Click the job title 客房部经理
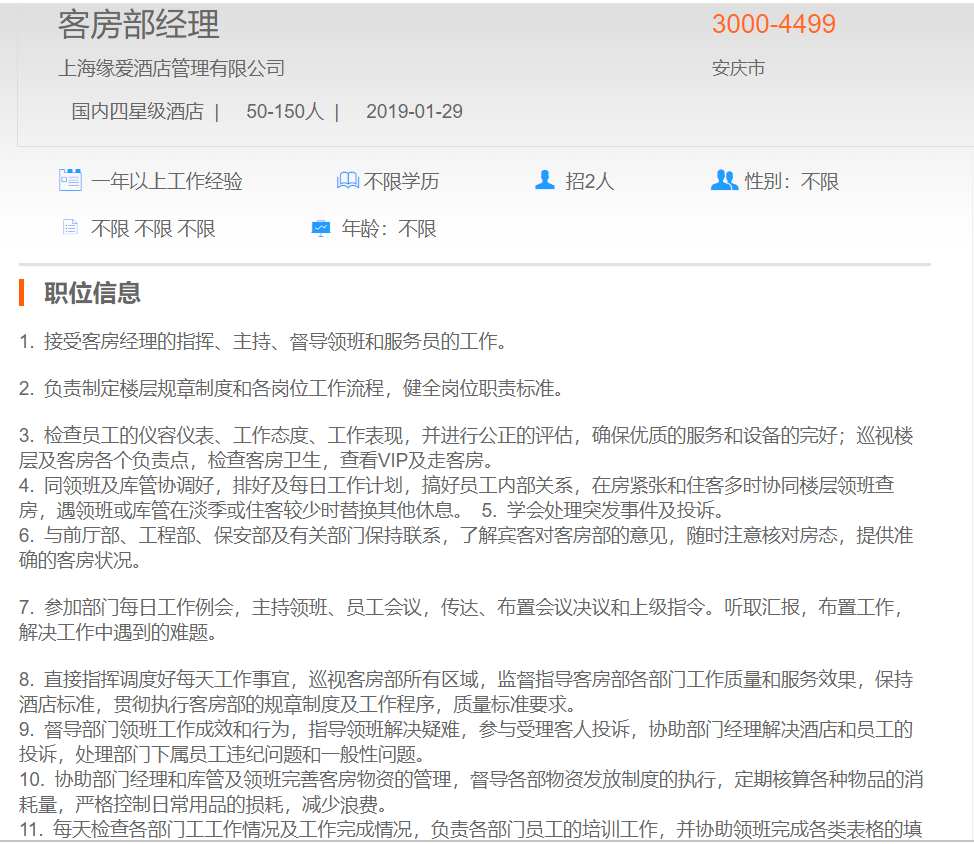The height and width of the screenshot is (844, 974). (x=138, y=25)
